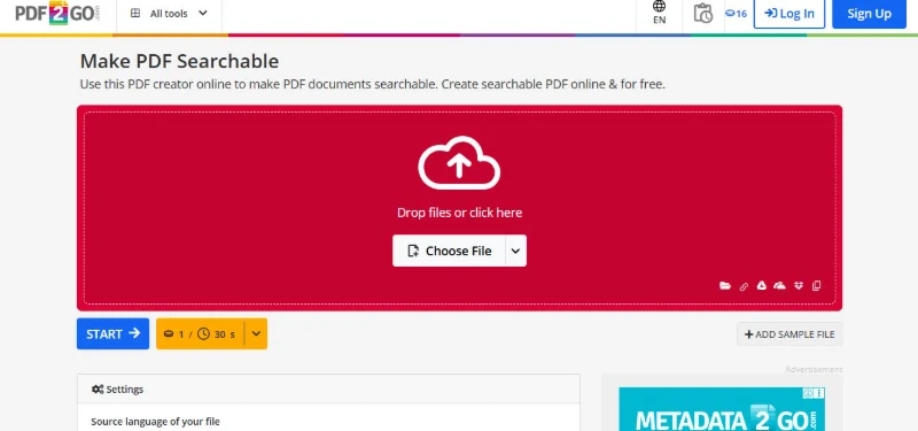Screen dimensions: 918x431
Task: Click the OneDrive cloud icon
Action: [x=780, y=286]
